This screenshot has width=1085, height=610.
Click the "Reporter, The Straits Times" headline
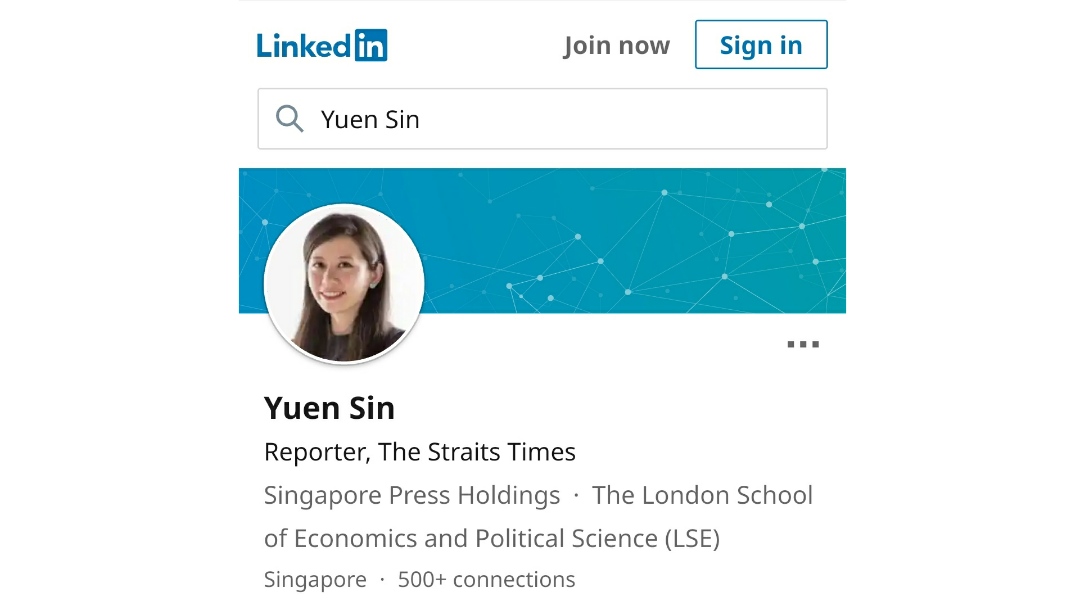click(x=420, y=452)
